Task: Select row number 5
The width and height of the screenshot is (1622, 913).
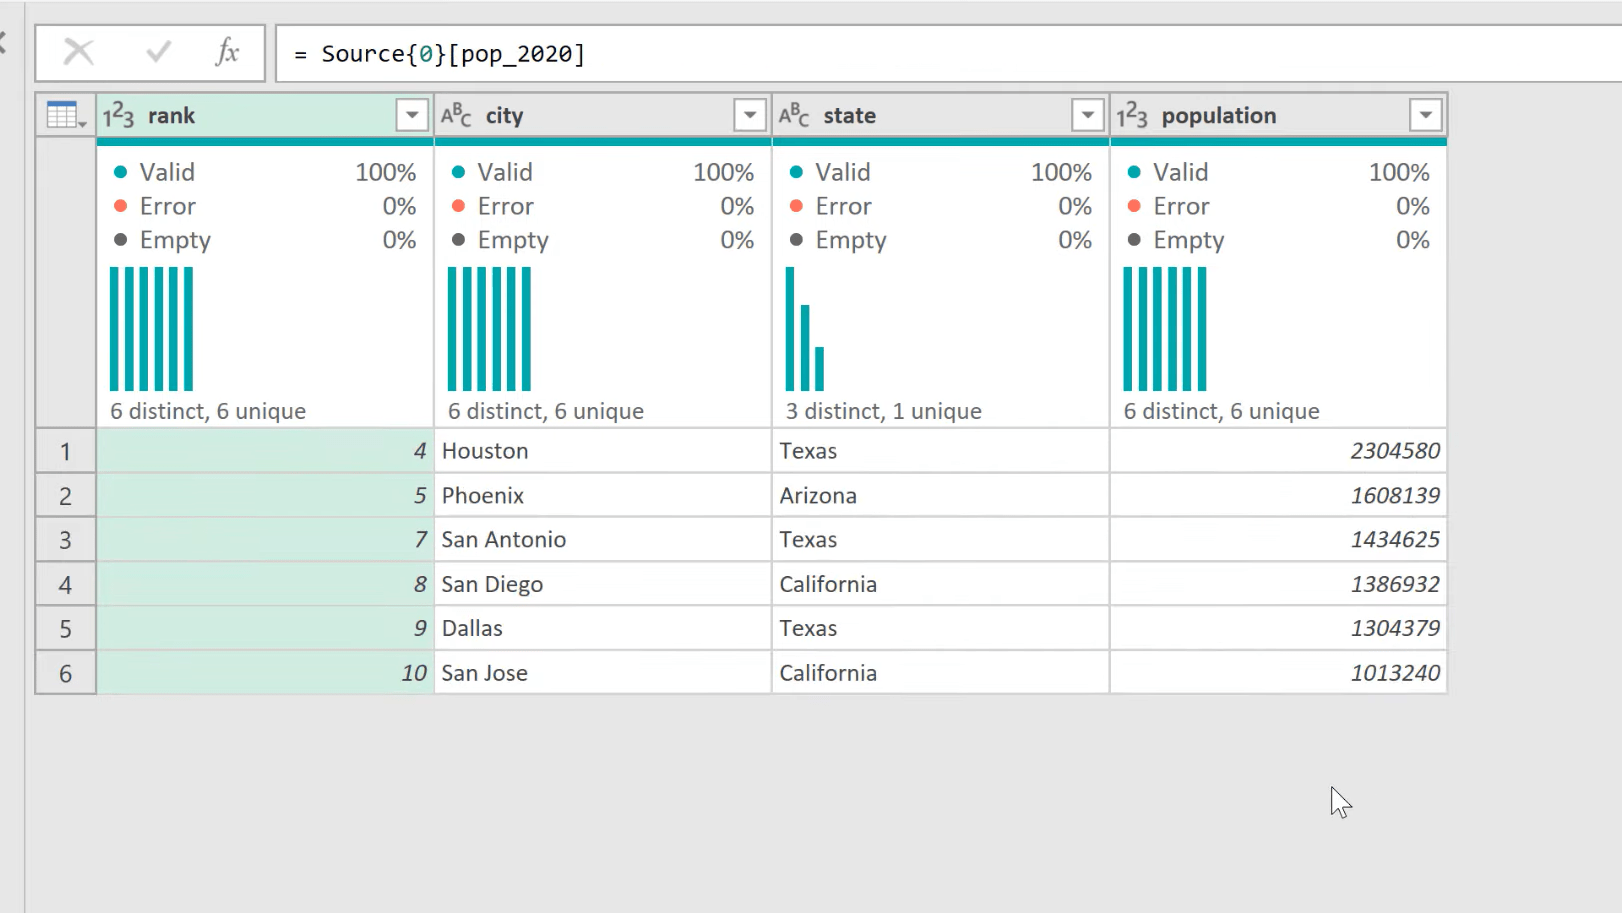Action: tap(66, 628)
